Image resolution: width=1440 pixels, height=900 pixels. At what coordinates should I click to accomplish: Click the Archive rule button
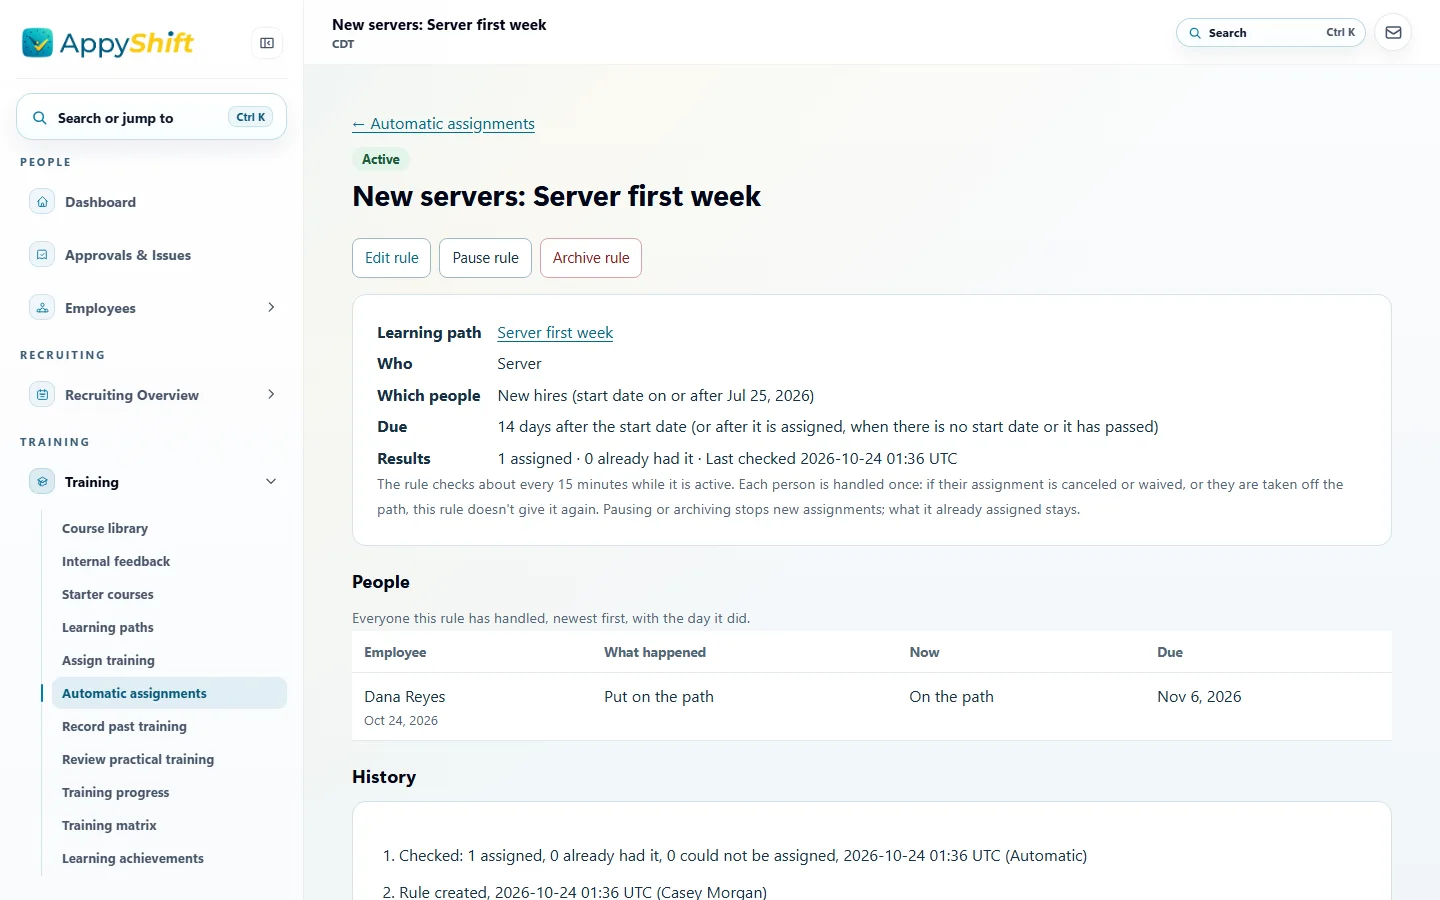591,258
